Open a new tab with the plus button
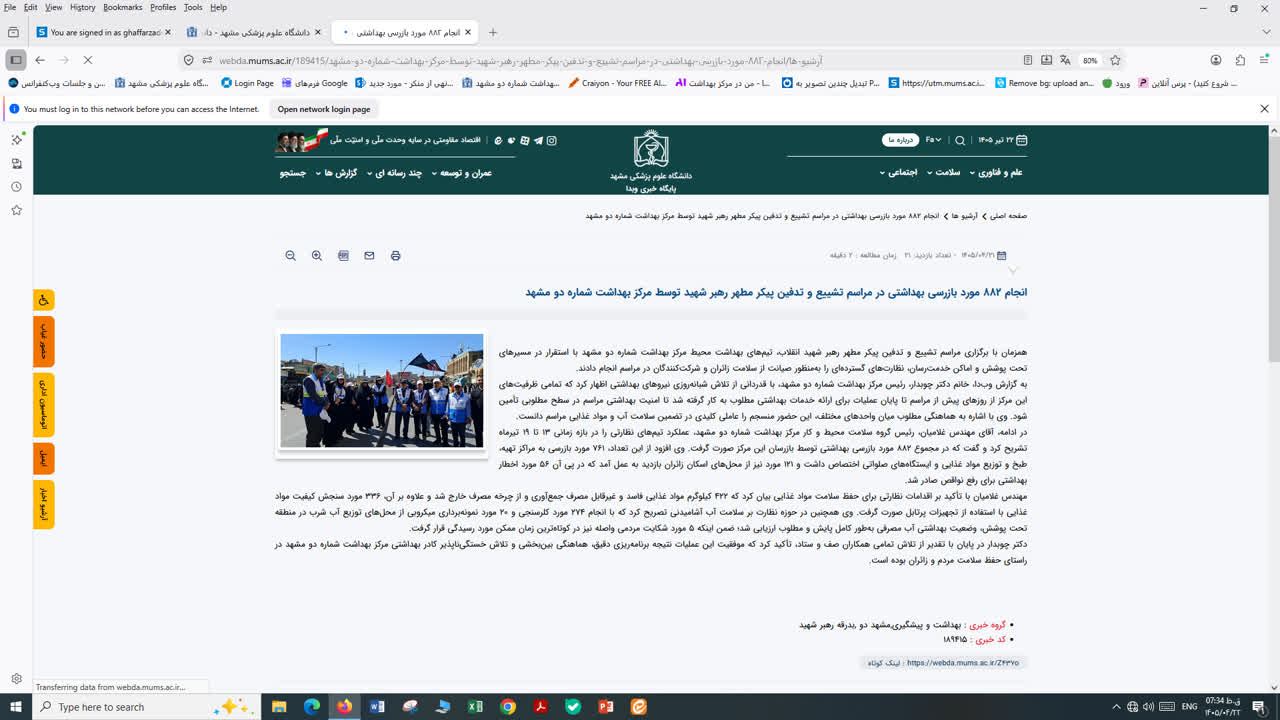Screen dimensions: 1280x720 coord(493,32)
